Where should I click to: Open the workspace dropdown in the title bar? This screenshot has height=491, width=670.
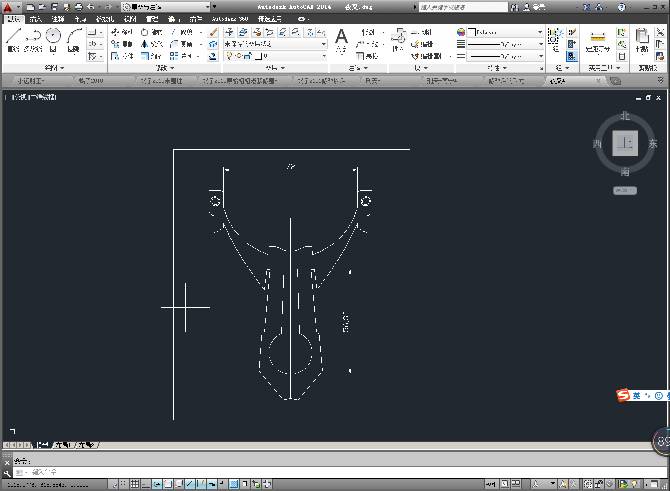point(166,7)
